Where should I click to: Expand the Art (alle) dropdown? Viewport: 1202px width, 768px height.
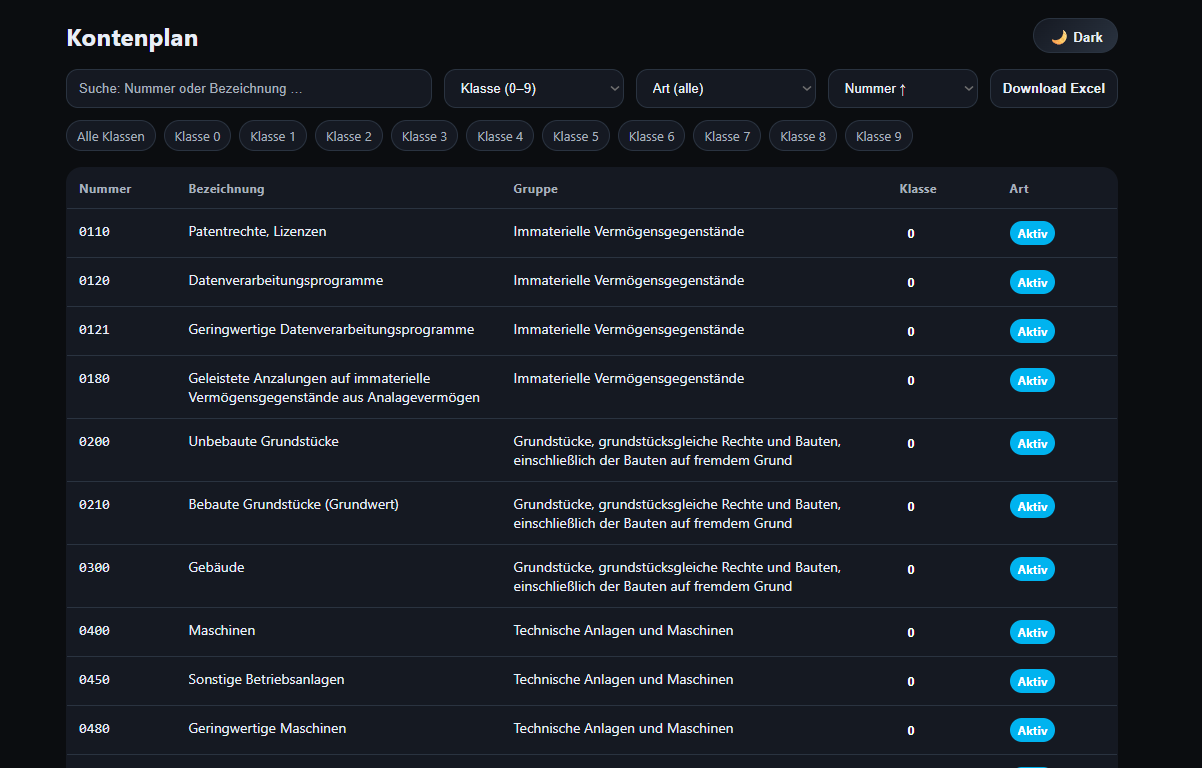(x=725, y=88)
